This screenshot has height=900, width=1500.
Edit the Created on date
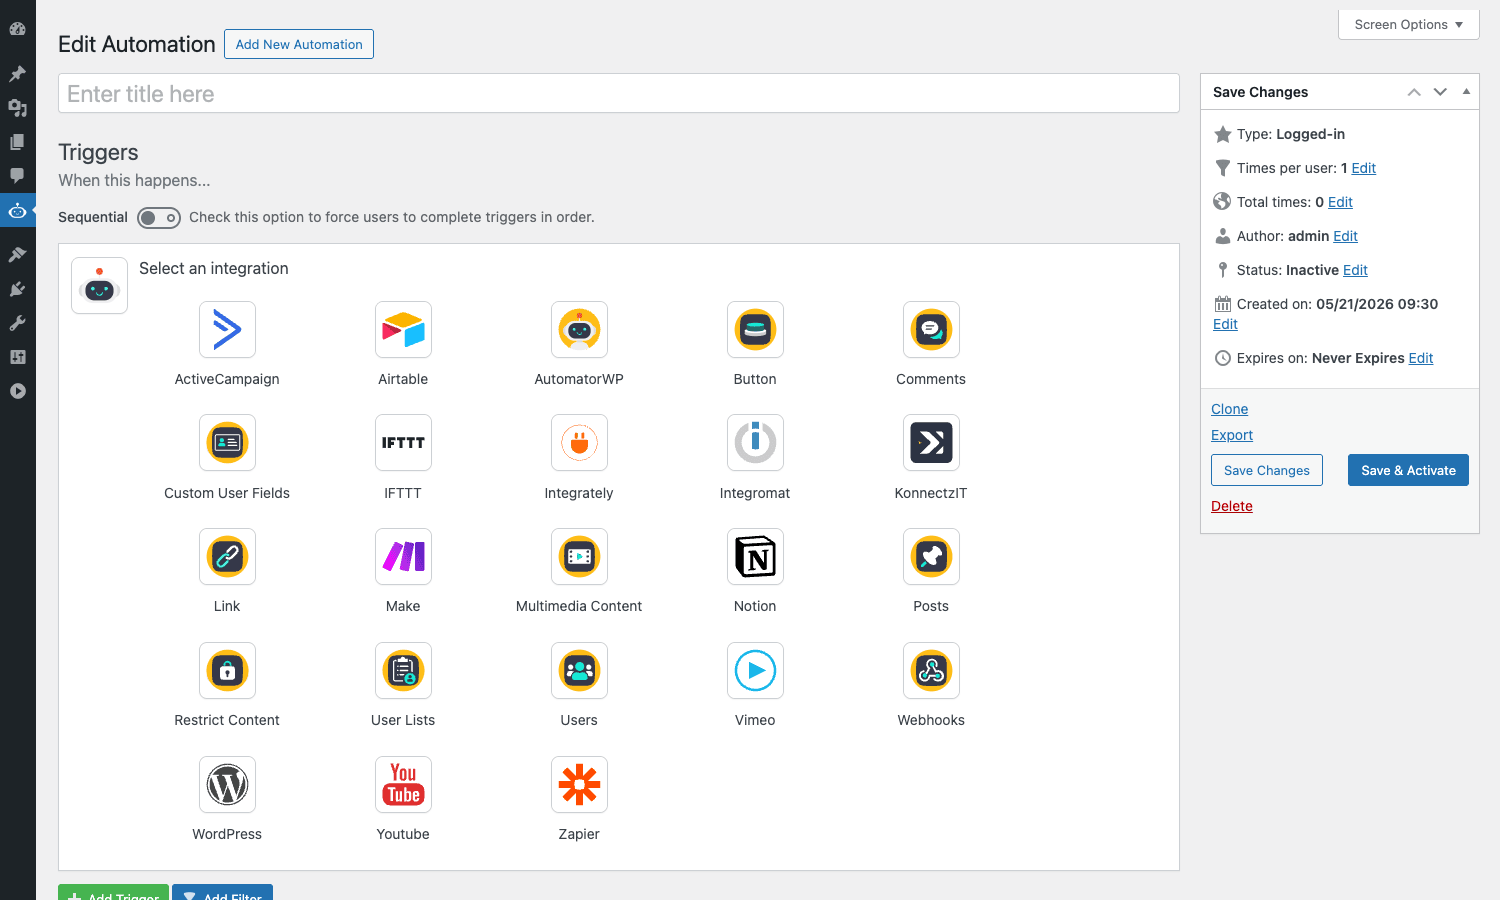pos(1225,324)
